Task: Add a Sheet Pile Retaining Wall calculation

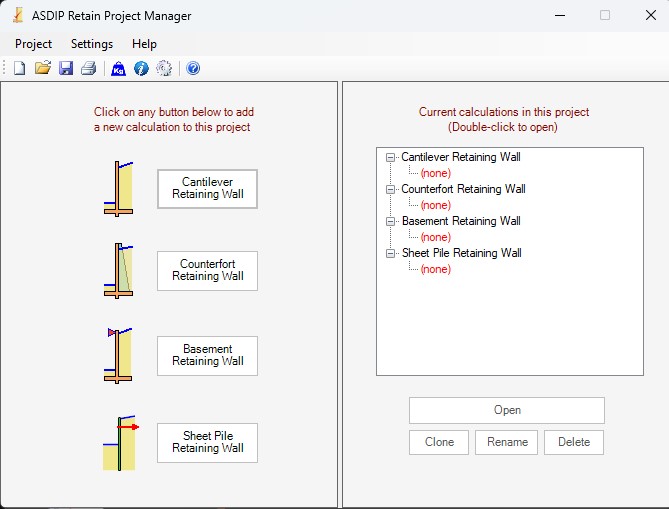Action: click(207, 442)
